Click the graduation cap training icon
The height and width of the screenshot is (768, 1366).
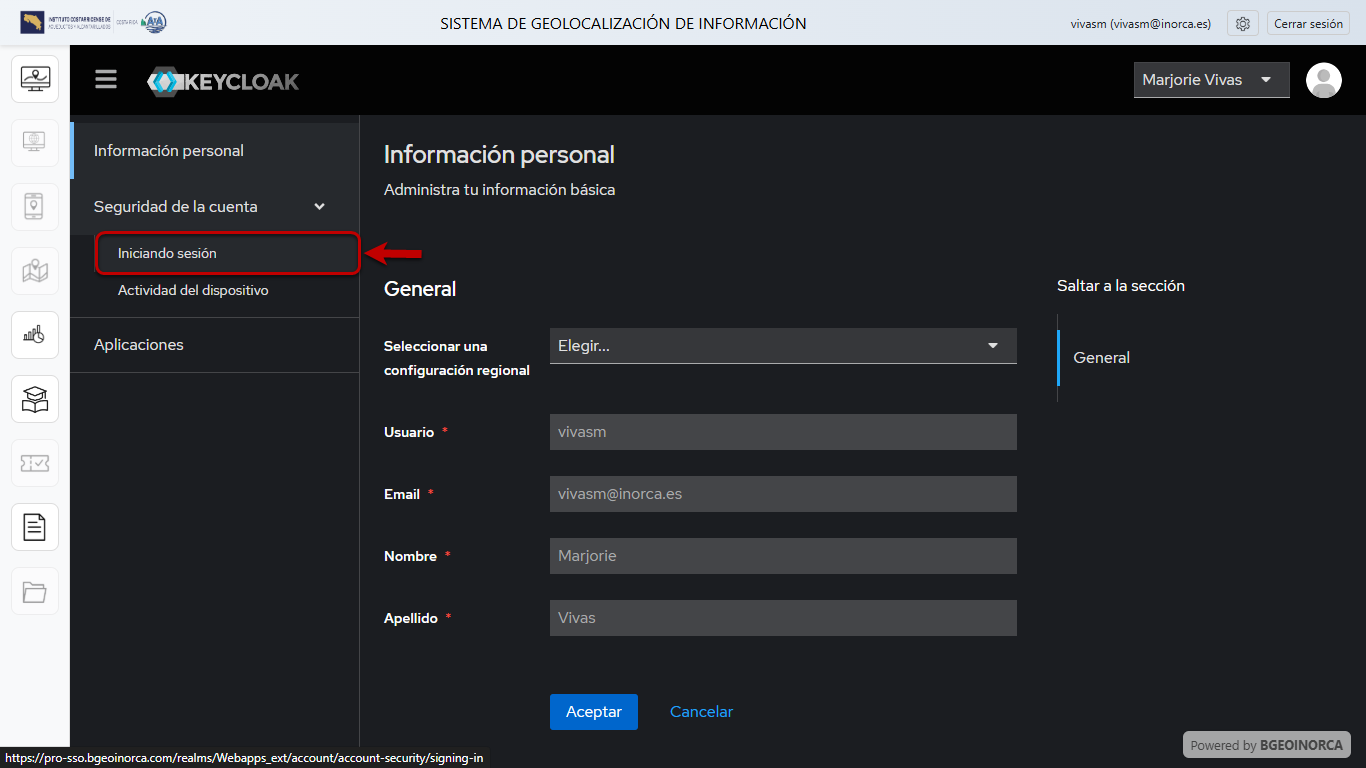(35, 399)
